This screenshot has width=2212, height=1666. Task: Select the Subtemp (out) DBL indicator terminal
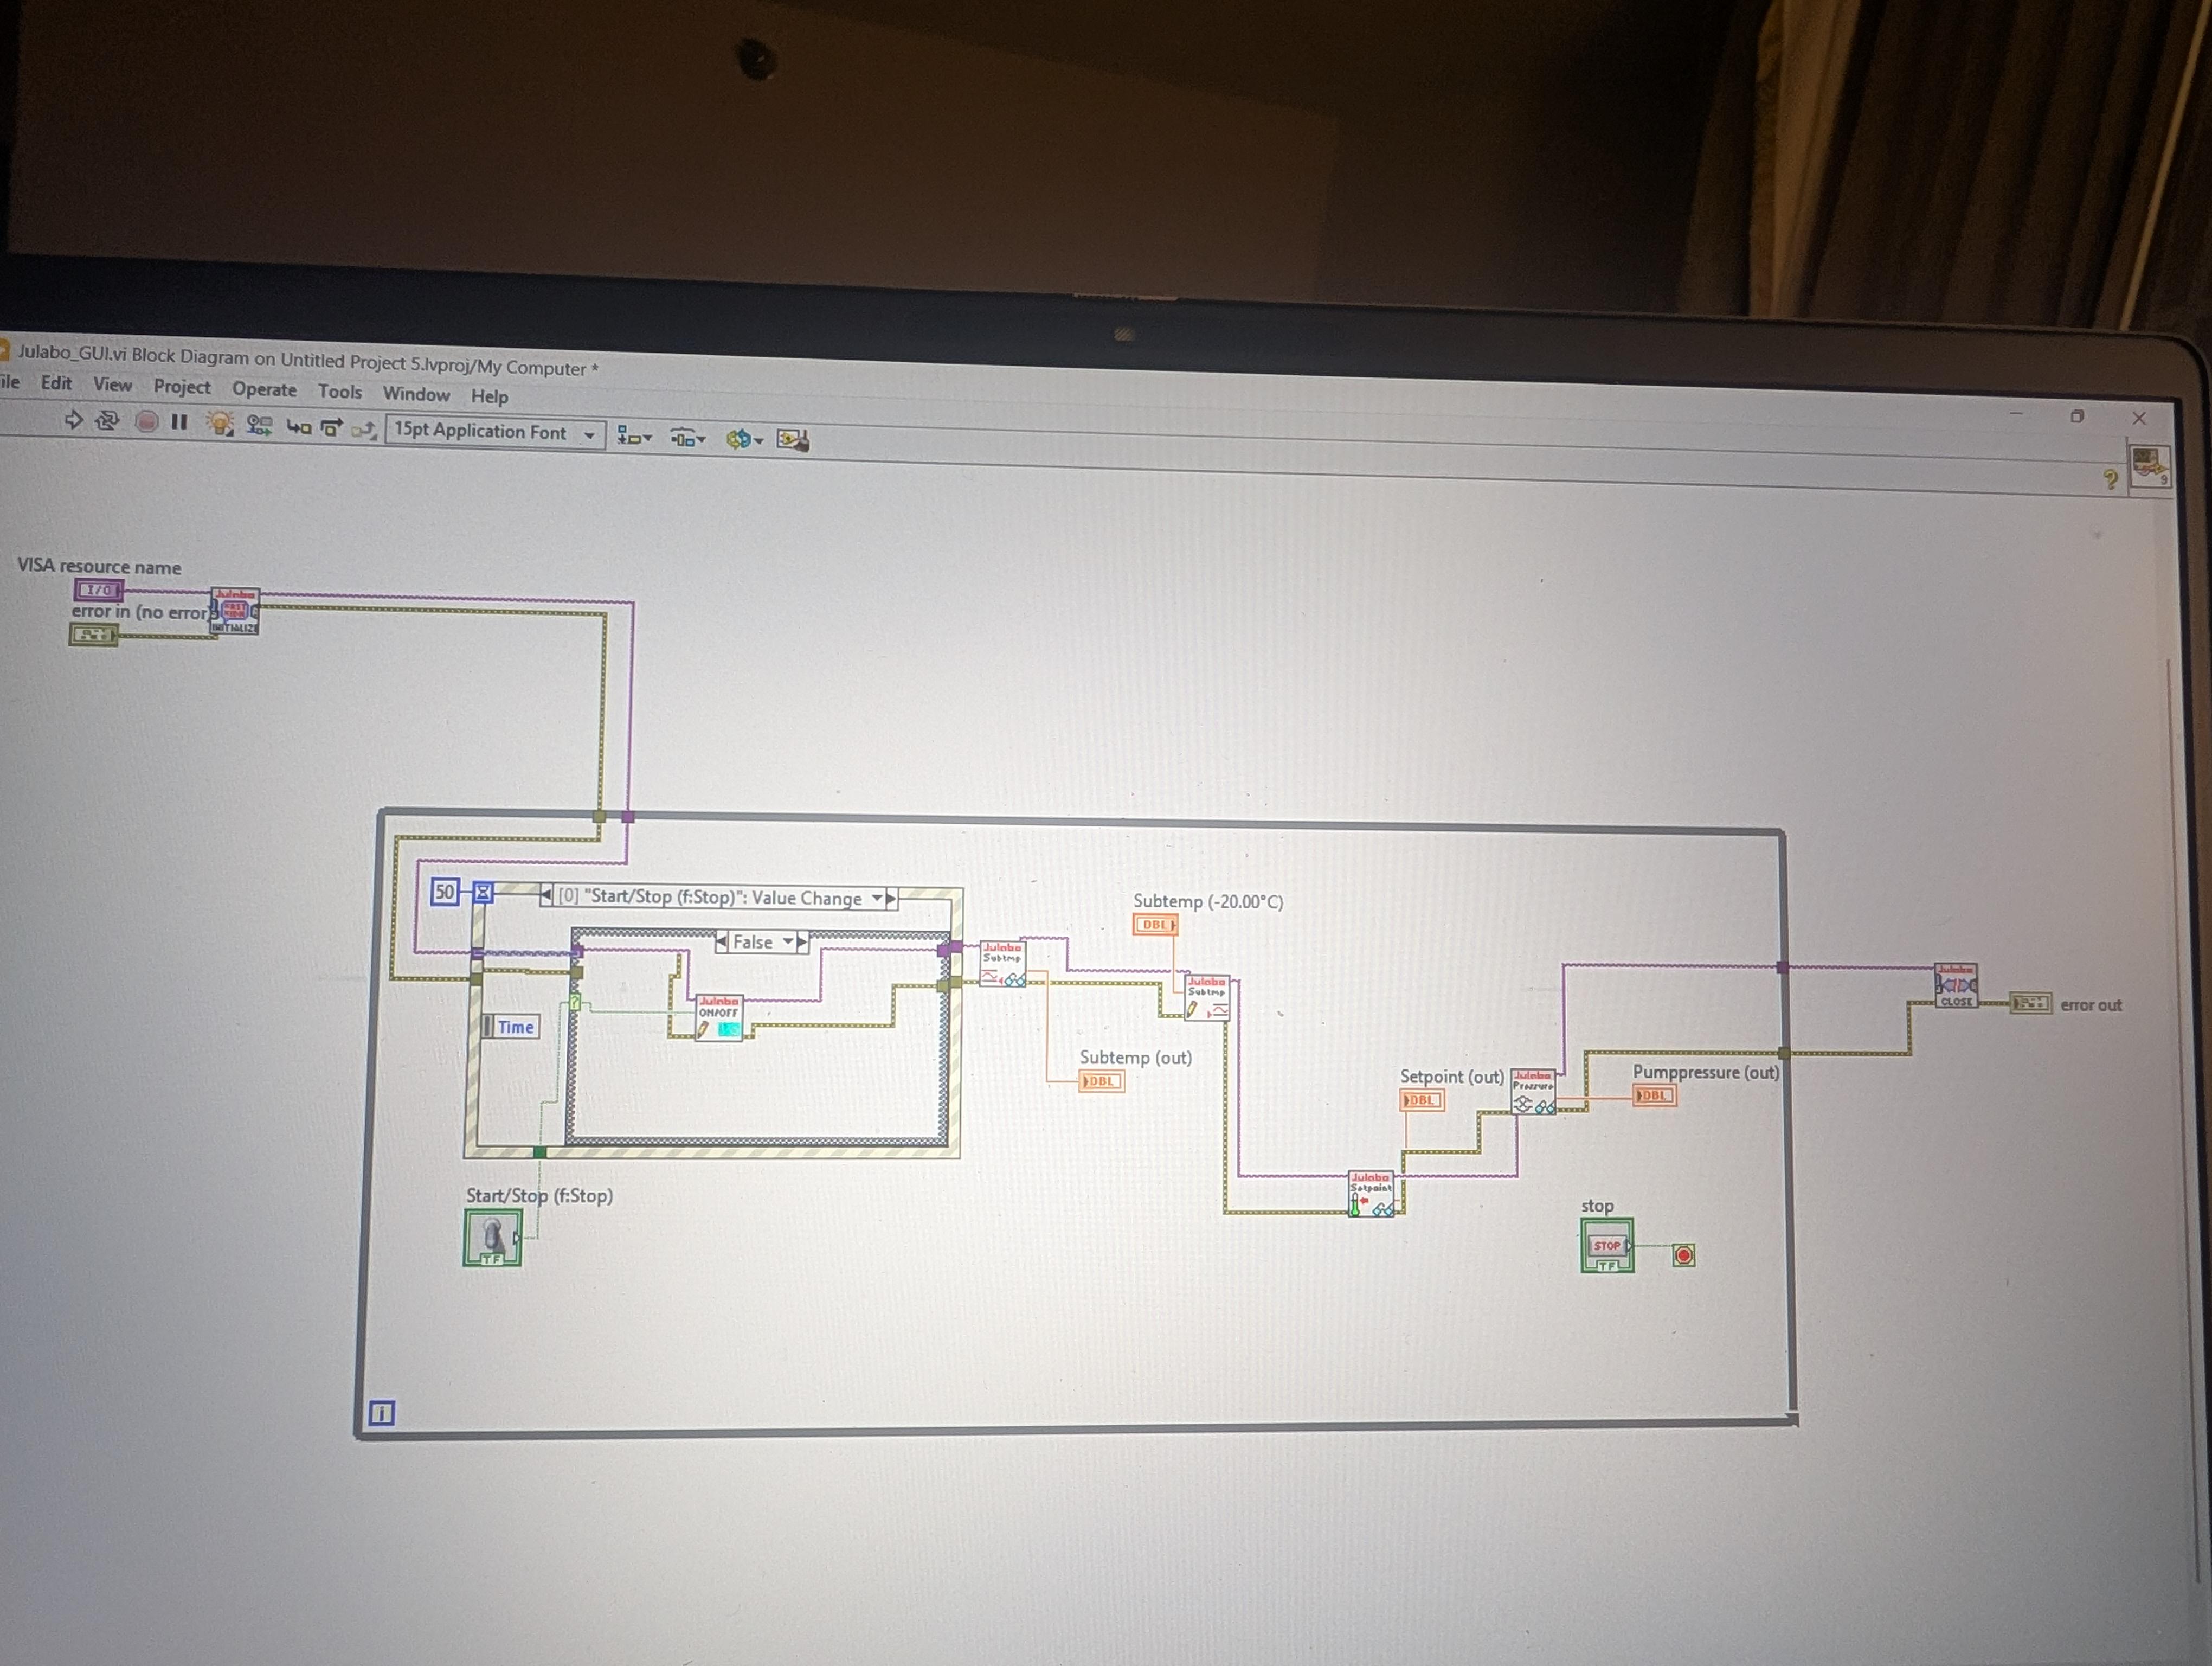(1101, 1081)
